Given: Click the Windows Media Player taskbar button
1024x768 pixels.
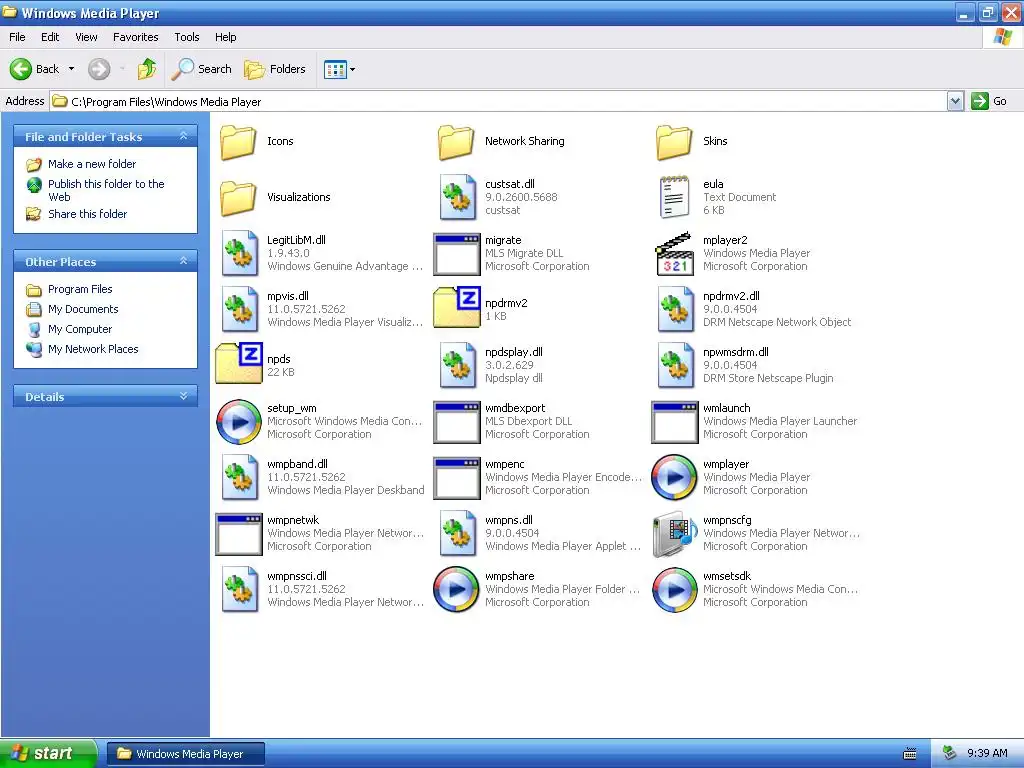Looking at the screenshot, I should (x=185, y=754).
